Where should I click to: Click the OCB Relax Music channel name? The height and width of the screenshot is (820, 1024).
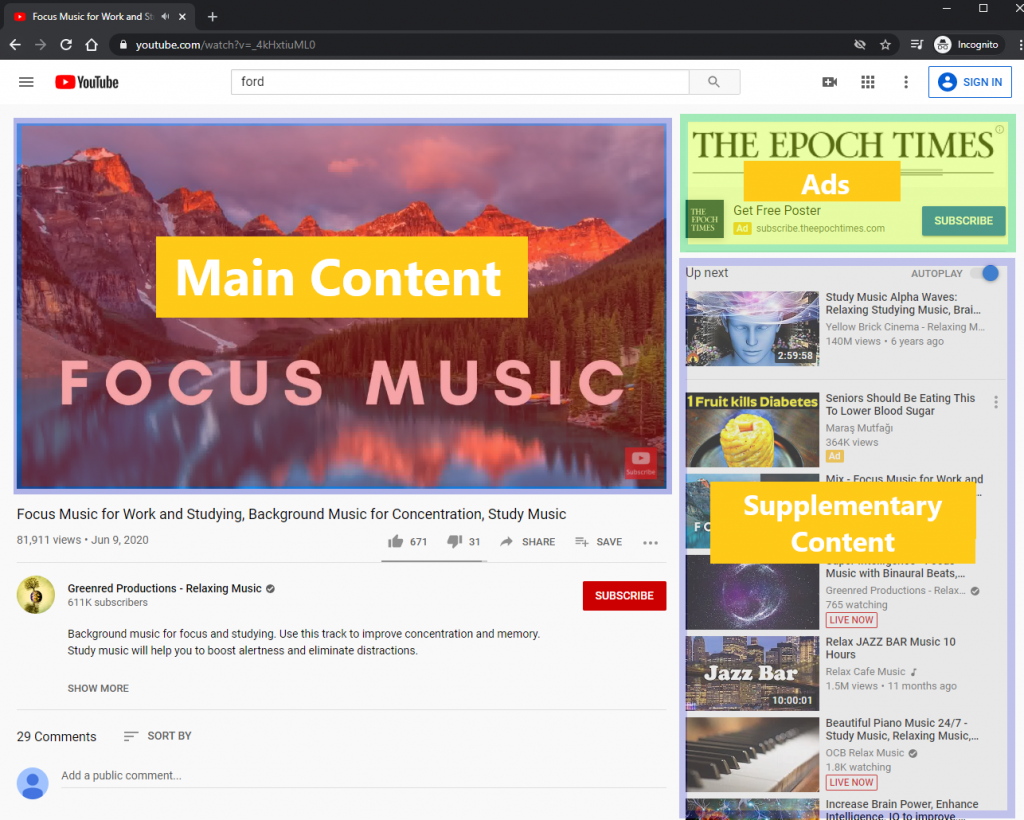point(865,753)
